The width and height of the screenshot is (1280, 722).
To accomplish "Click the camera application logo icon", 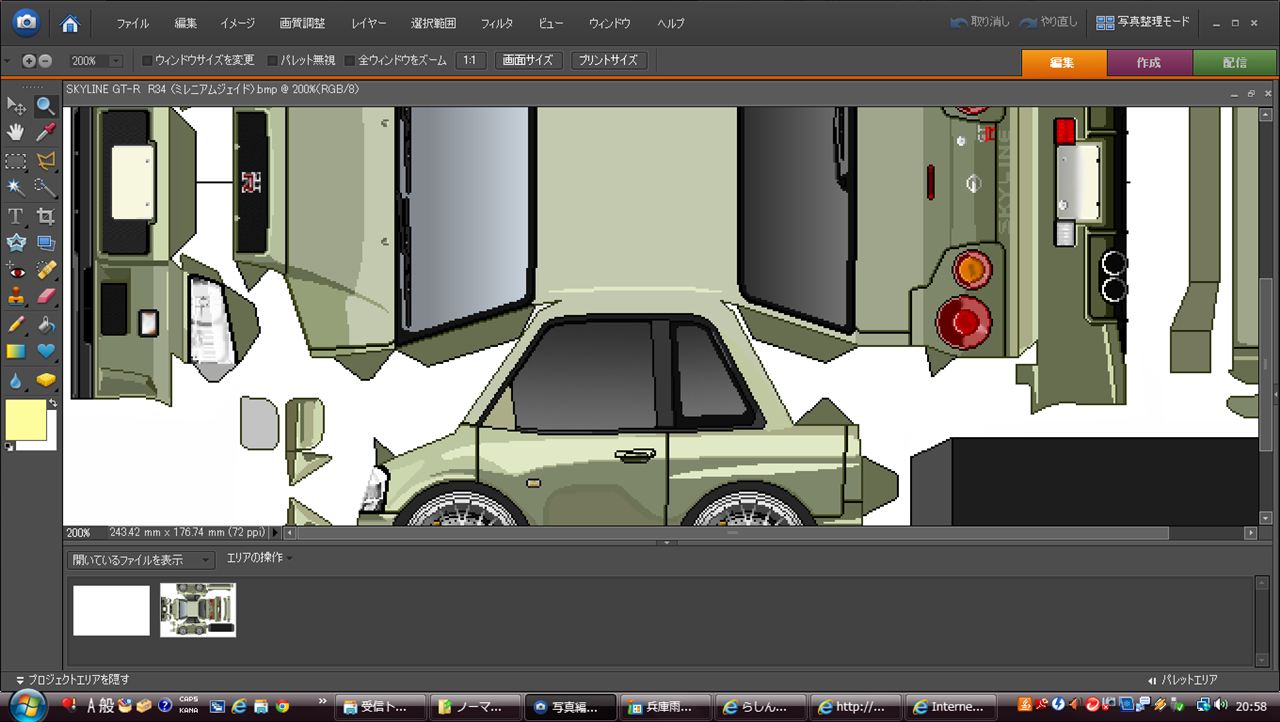I will coord(26,21).
